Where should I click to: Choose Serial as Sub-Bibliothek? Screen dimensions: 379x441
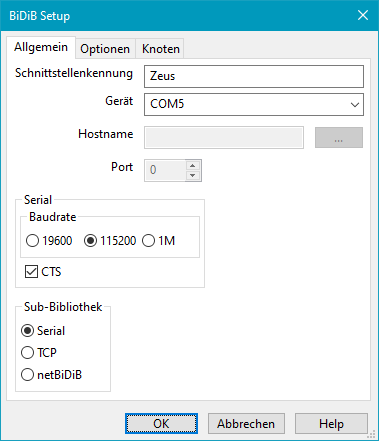pos(43,331)
